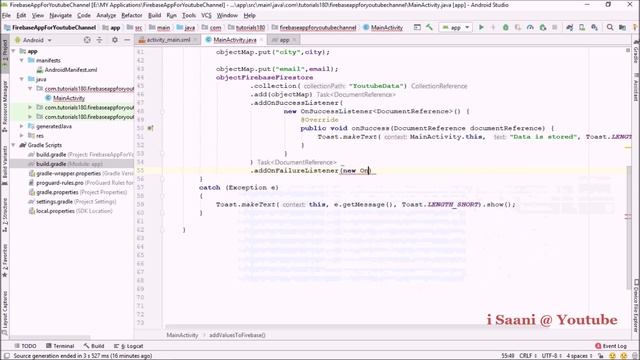Collapse the java folder node
Viewport: 640px width, 360px height.
(x=22, y=79)
